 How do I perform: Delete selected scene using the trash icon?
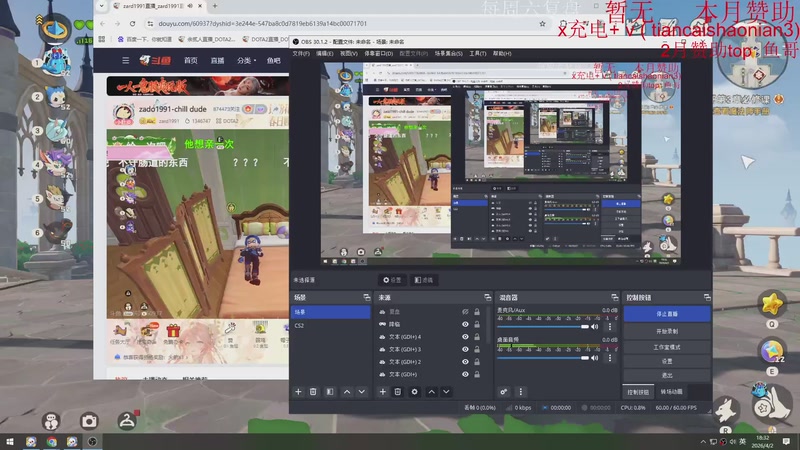click(x=313, y=392)
